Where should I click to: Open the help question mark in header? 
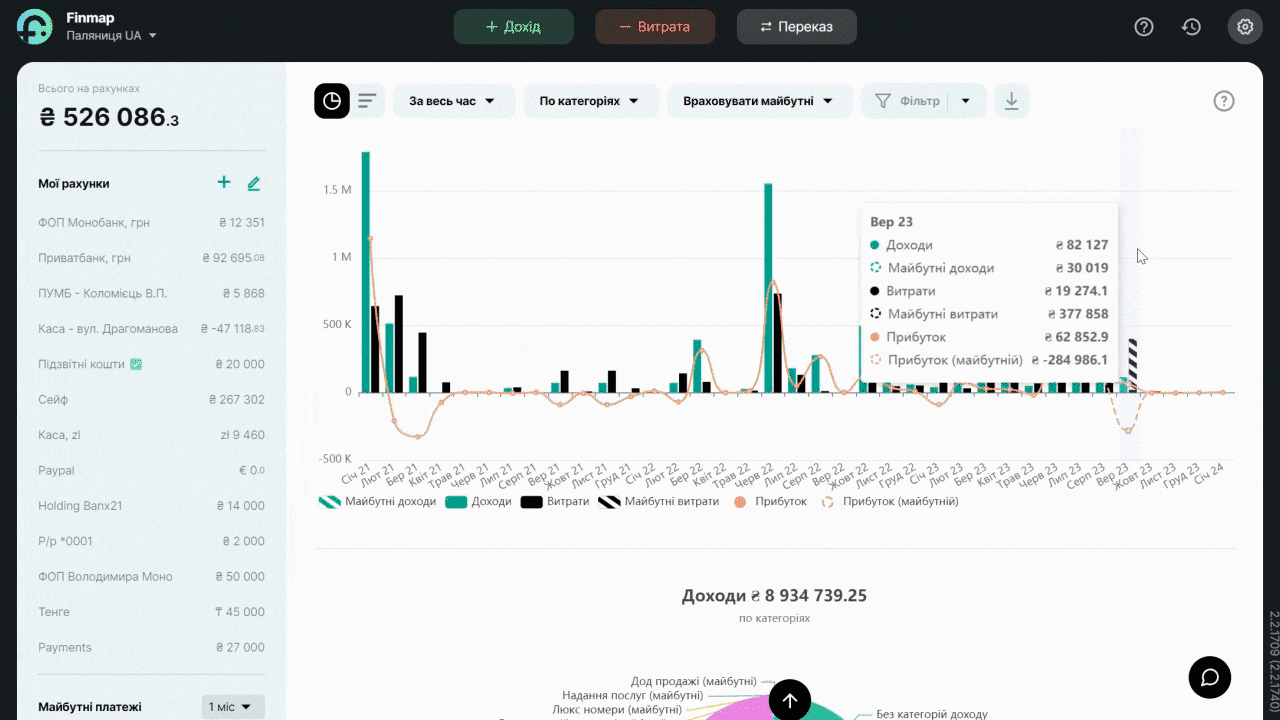[1144, 27]
